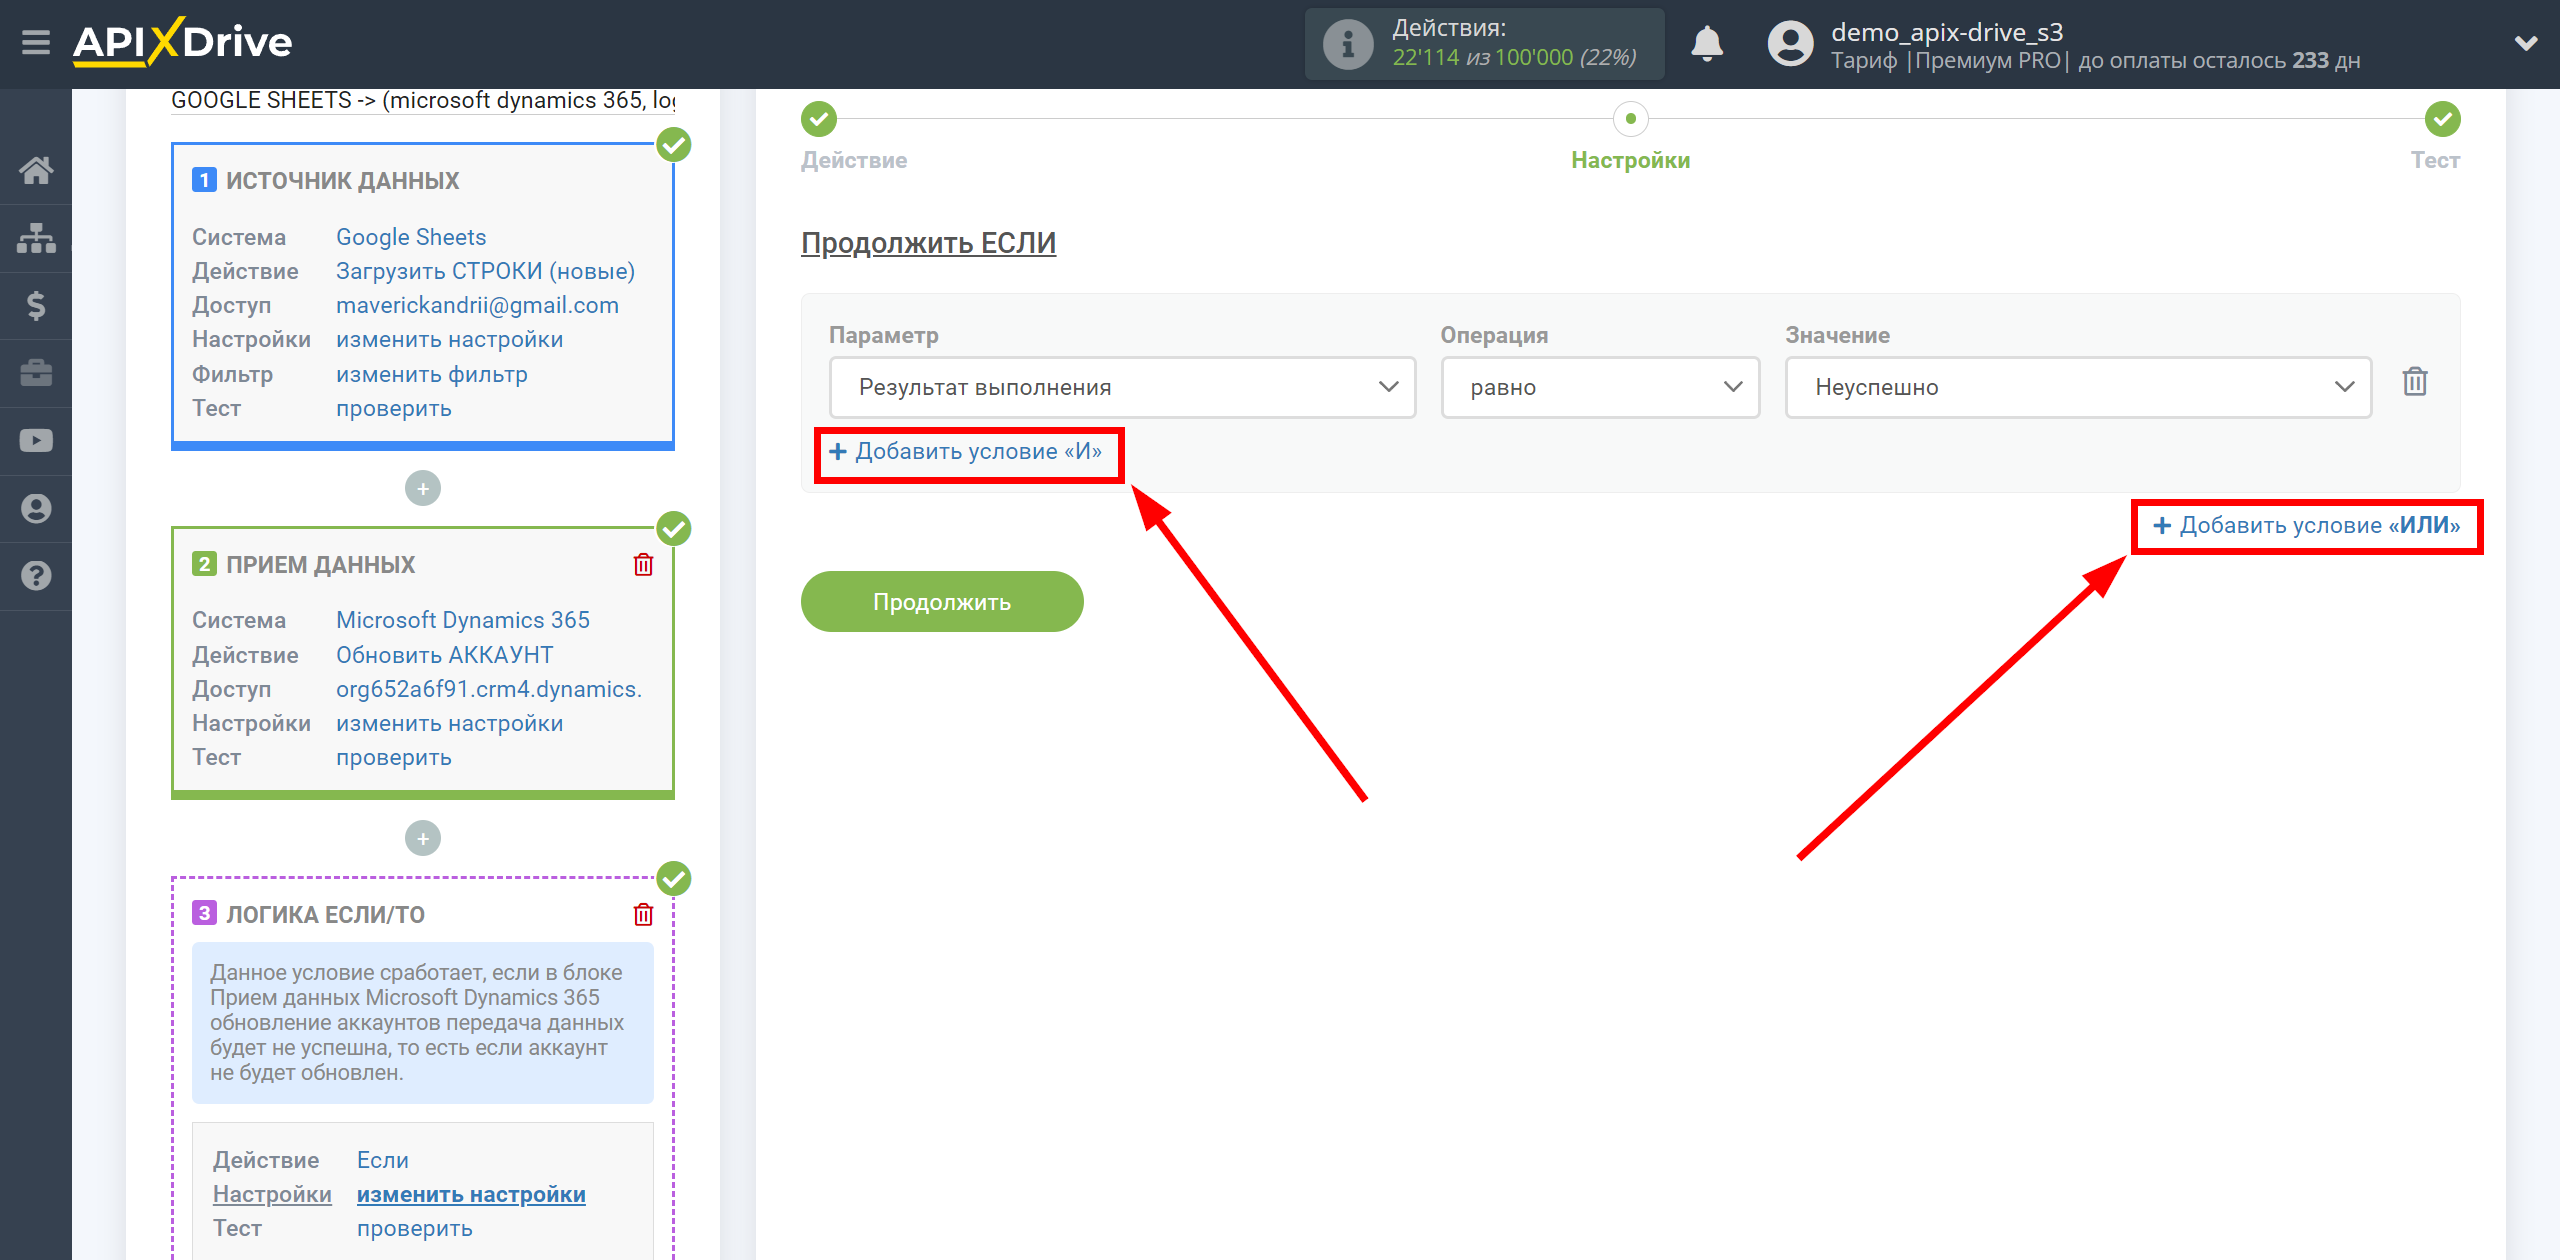Click the user avatar icon

click(1790, 44)
